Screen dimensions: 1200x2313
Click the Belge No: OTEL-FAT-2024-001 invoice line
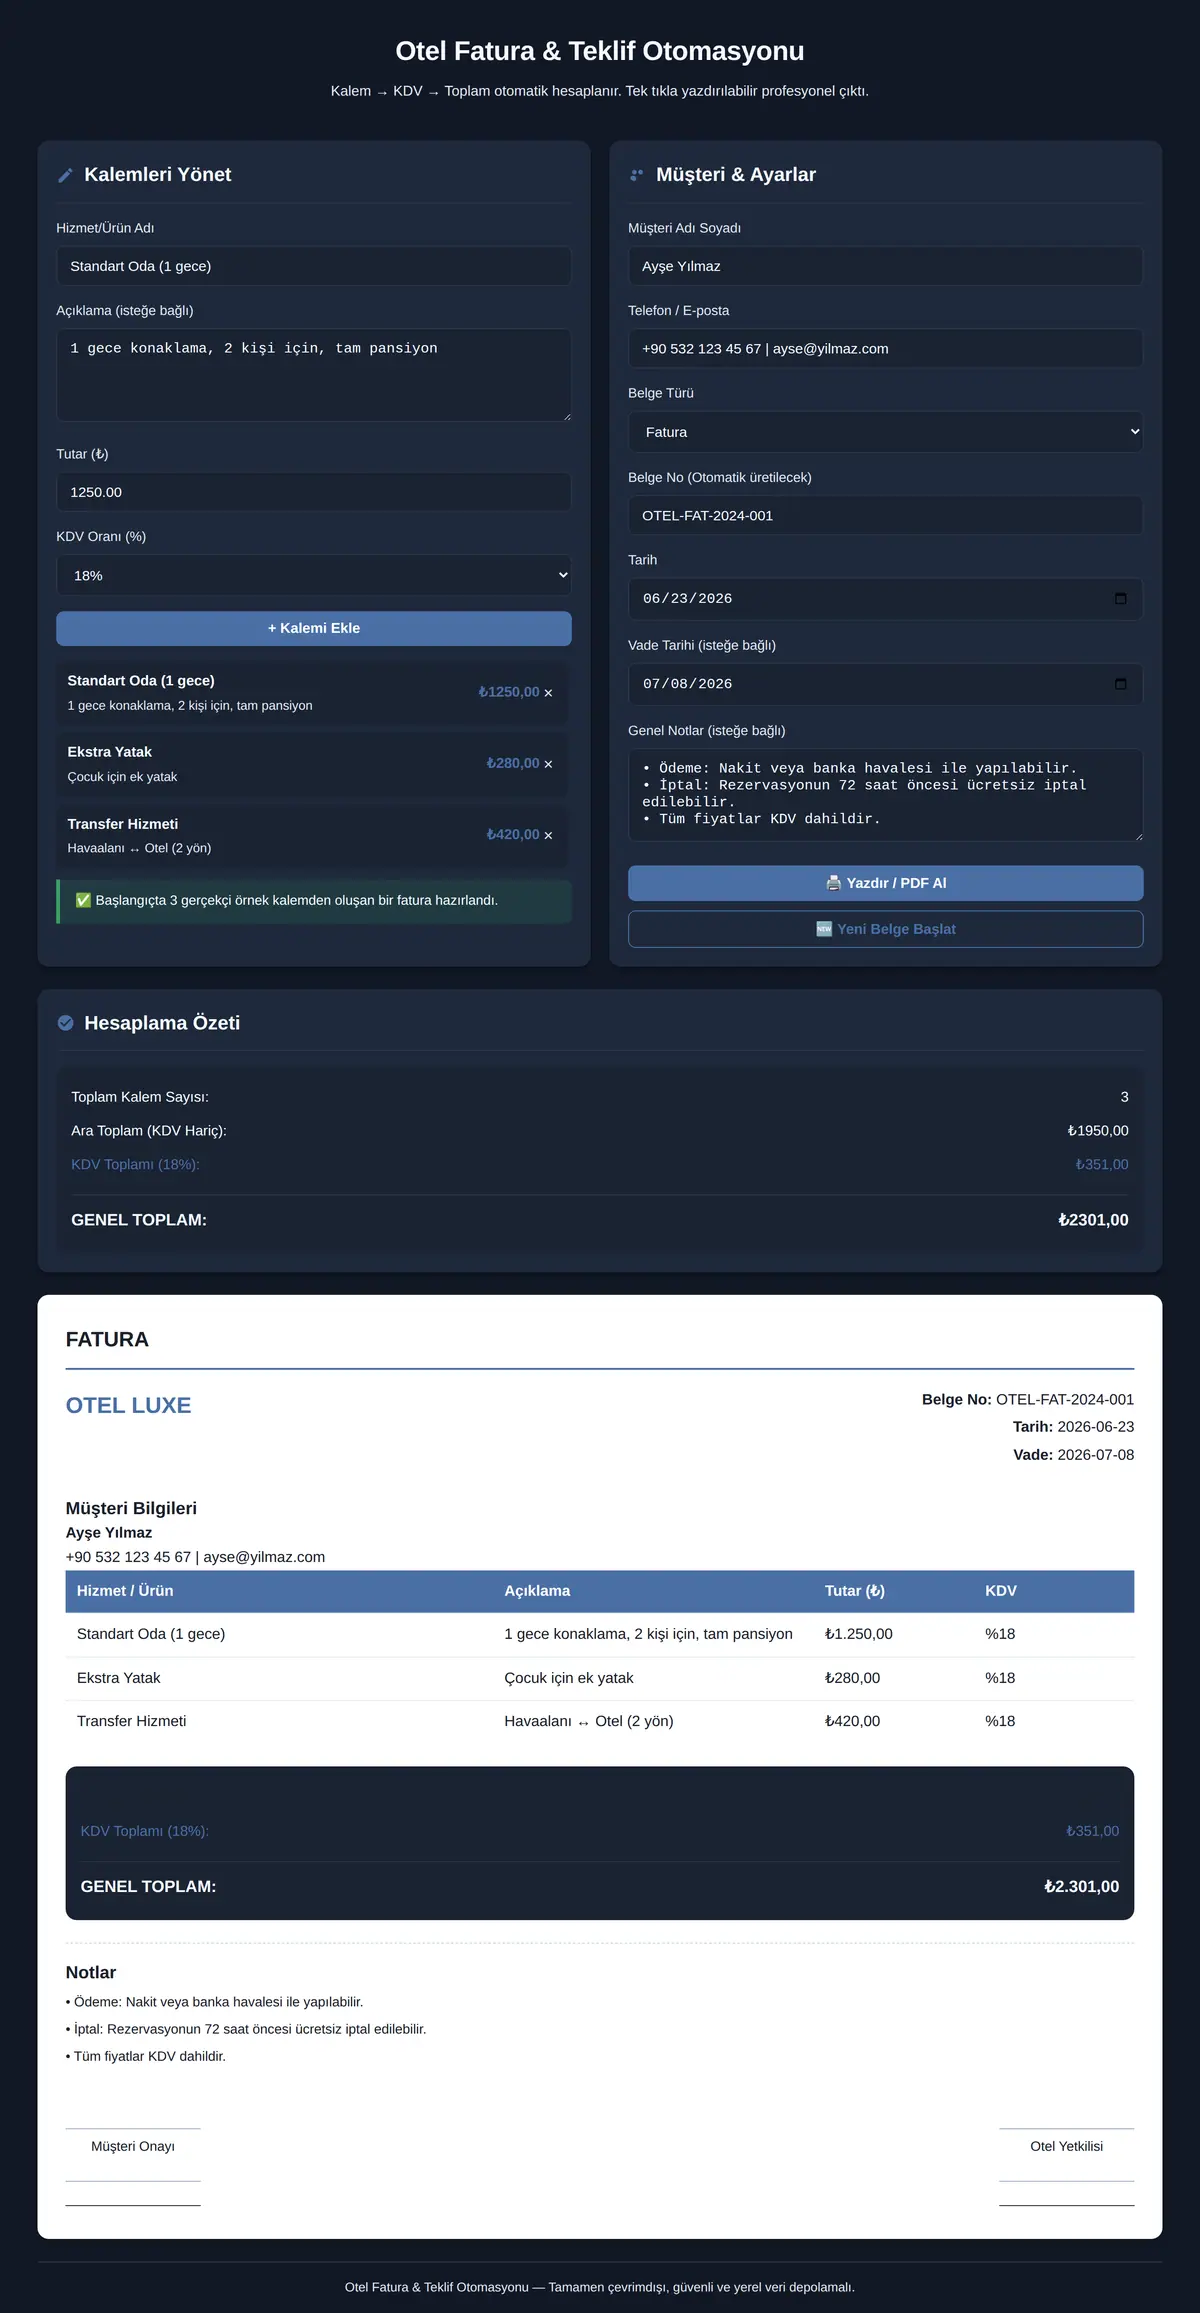point(1028,1400)
